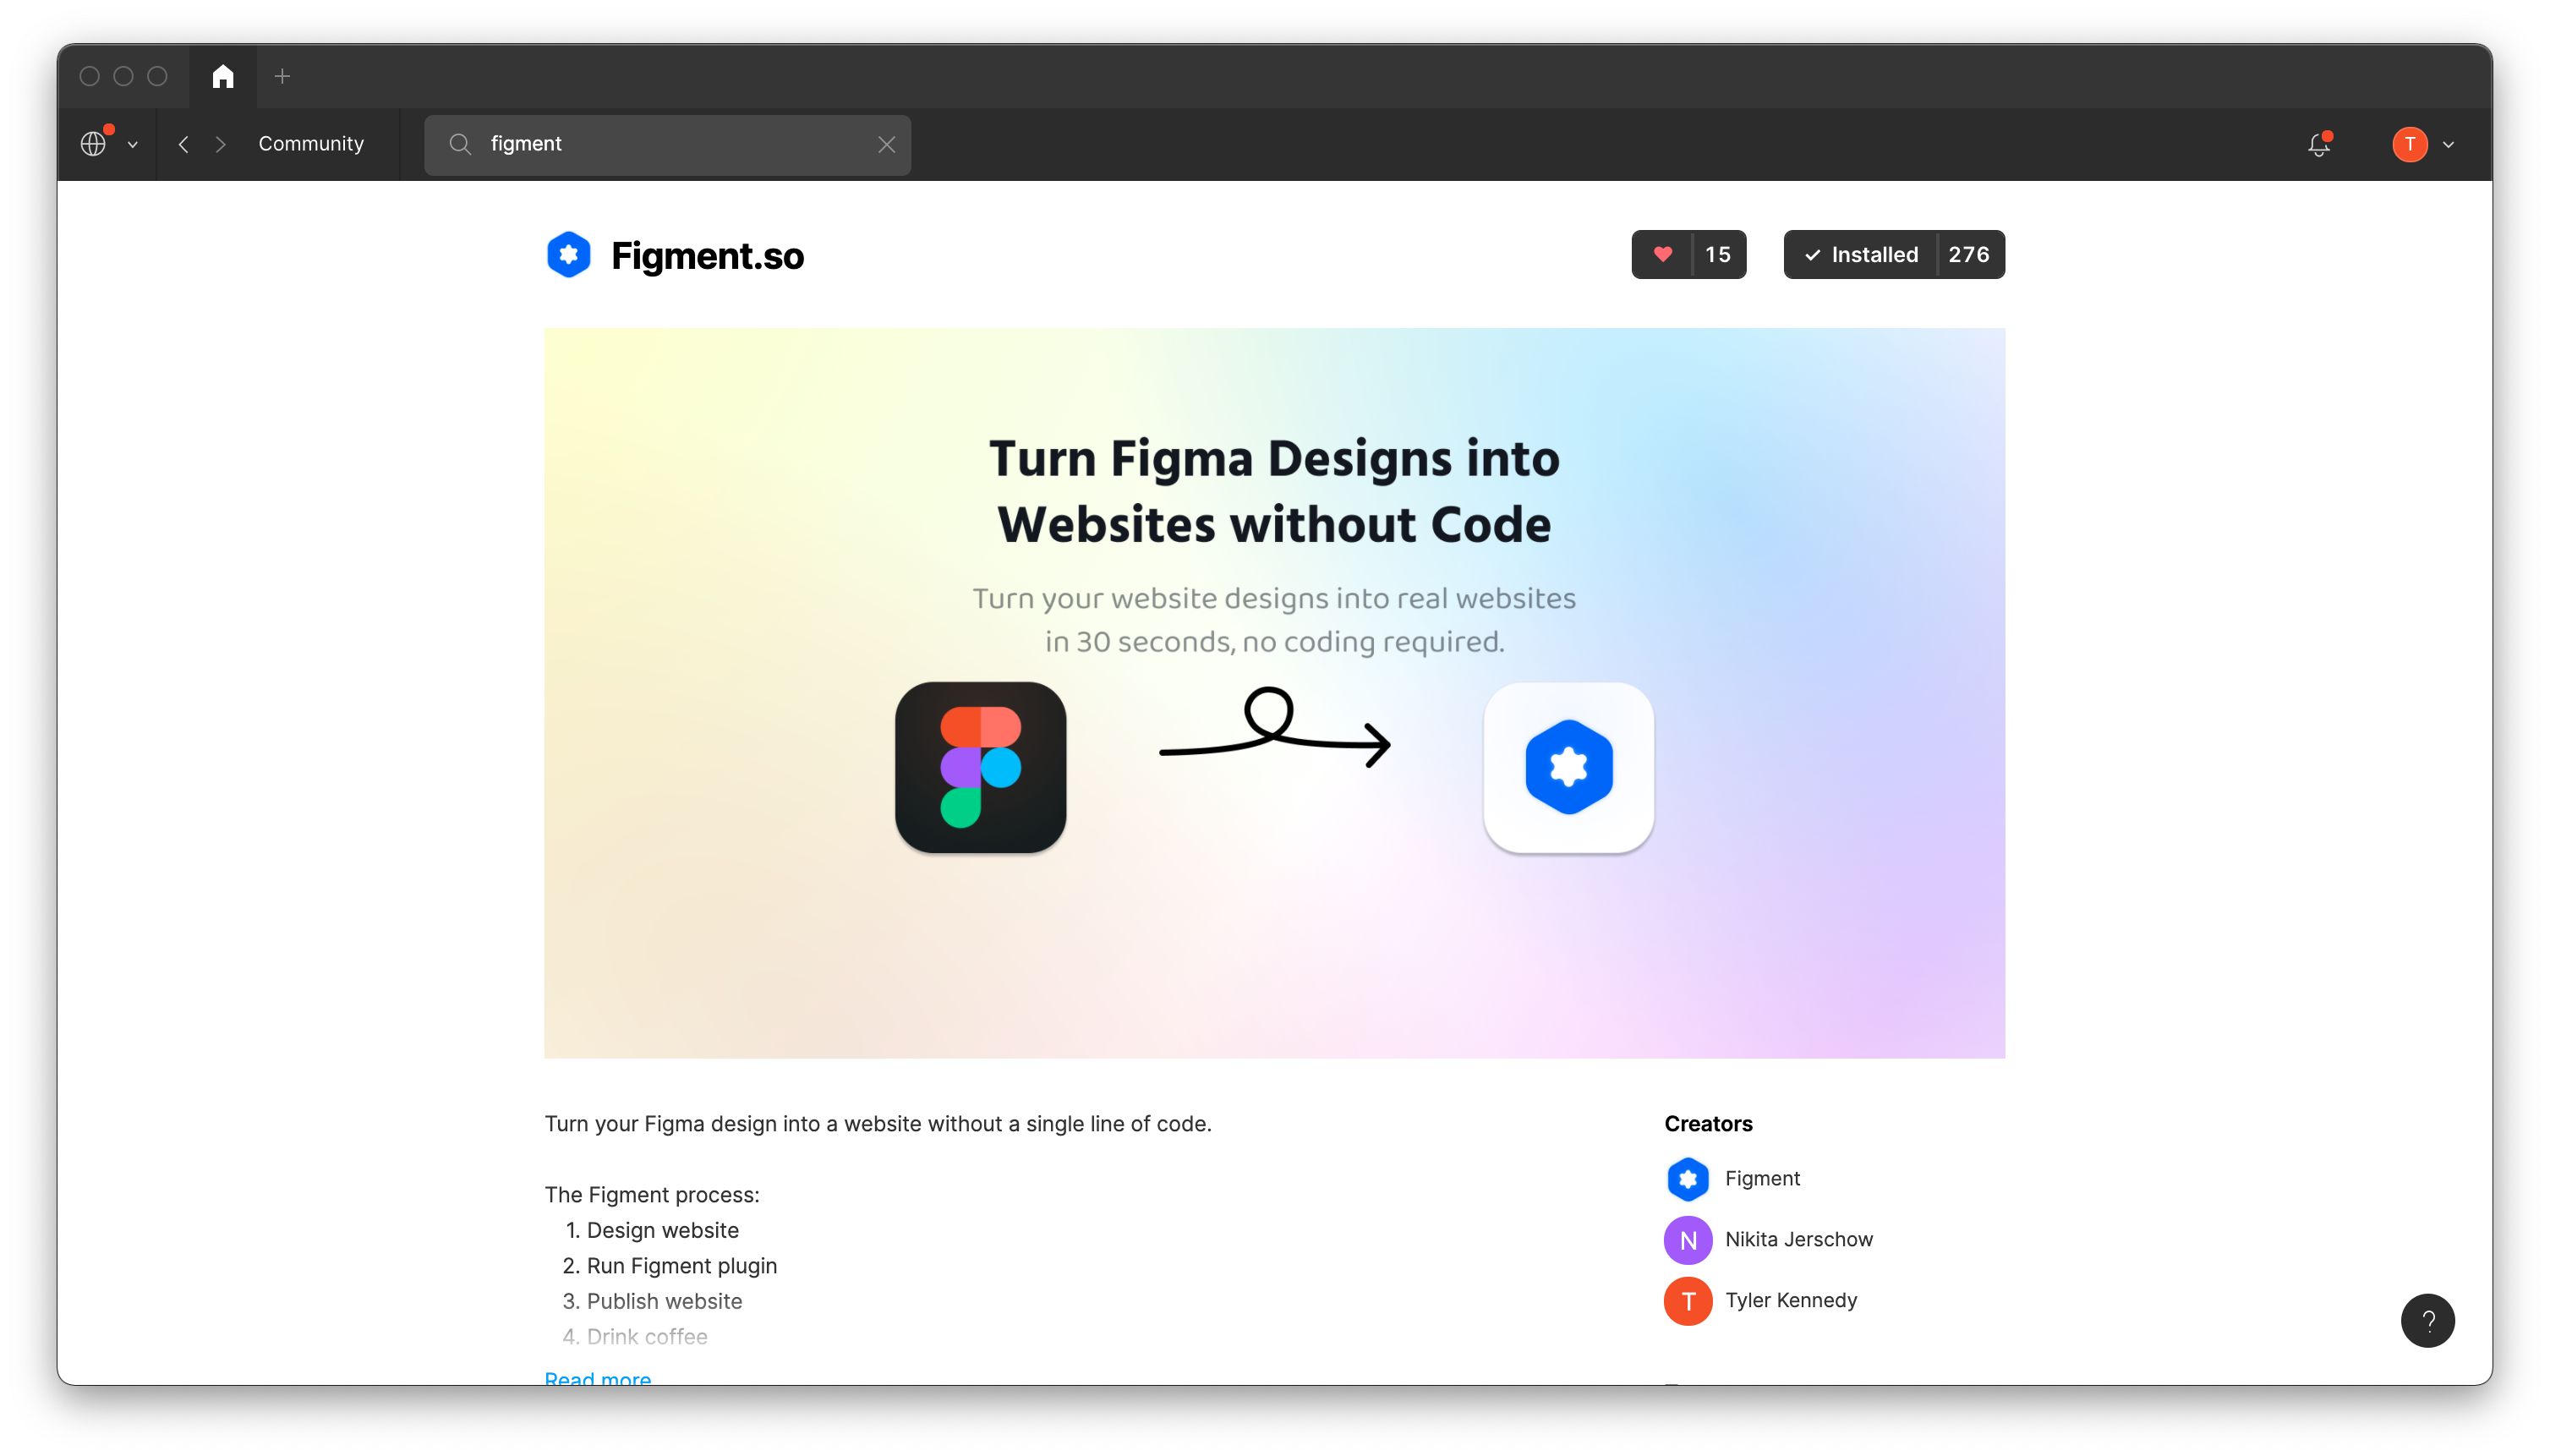Click Read more link

pos(598,1378)
